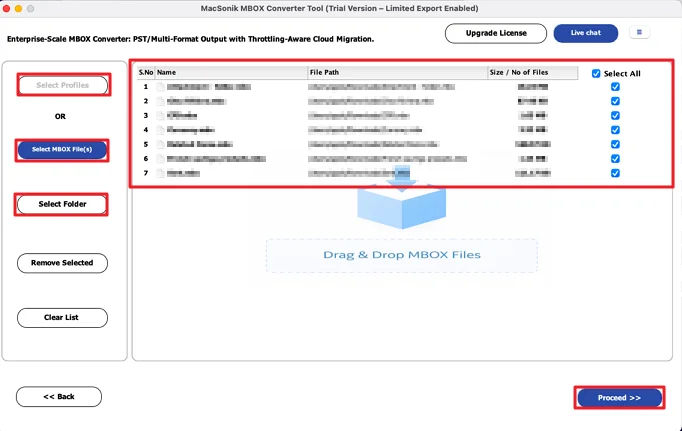The width and height of the screenshot is (682, 431).
Task: Sort by the File Path column header
Action: pyautogui.click(x=398, y=73)
